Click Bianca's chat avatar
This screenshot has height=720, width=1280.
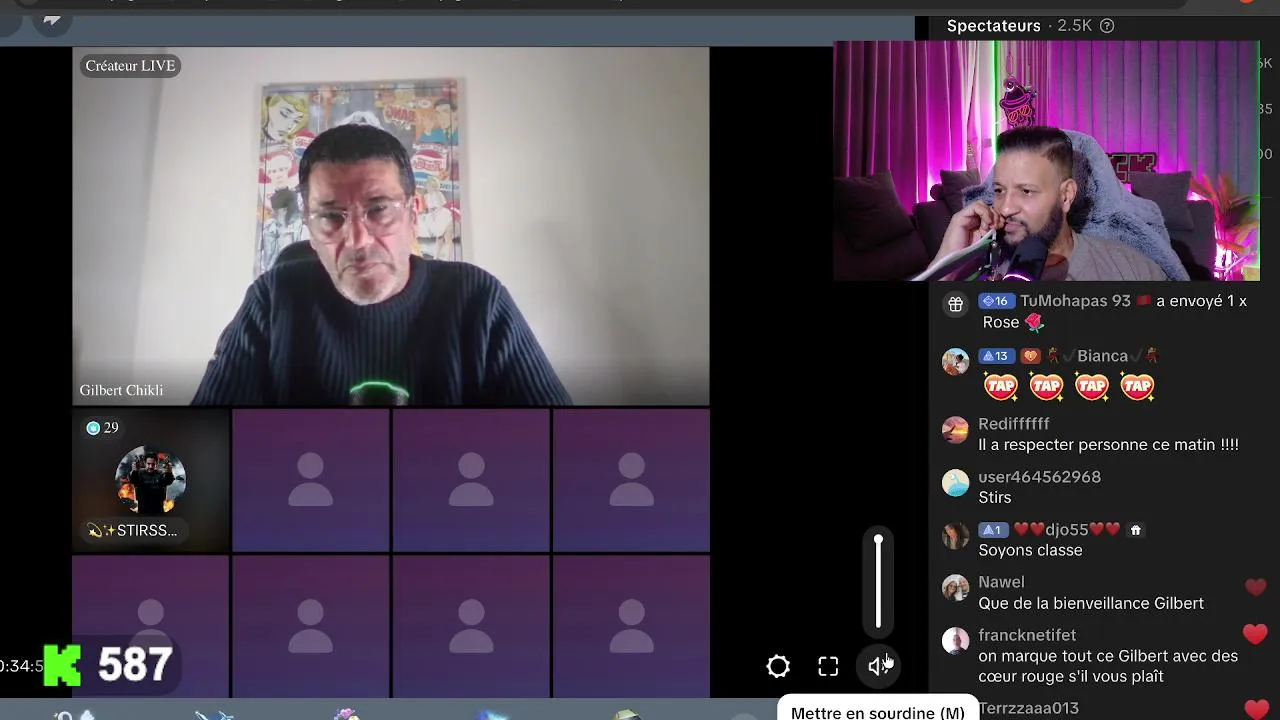[x=956, y=361]
